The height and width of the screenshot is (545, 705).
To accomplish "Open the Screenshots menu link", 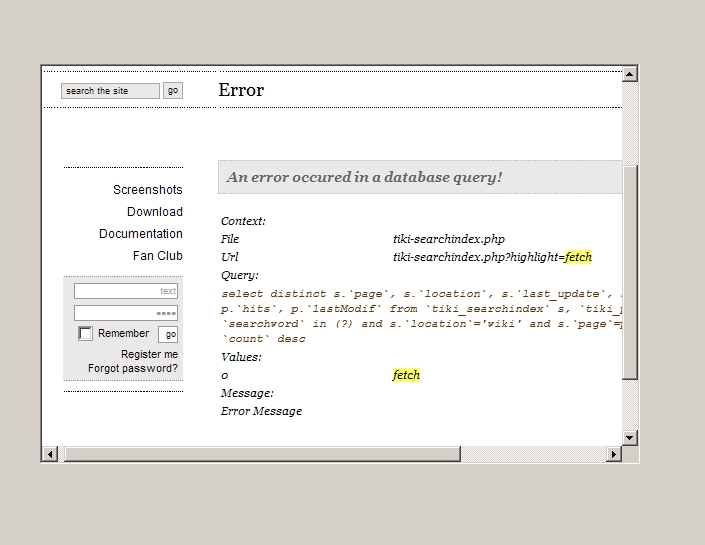I will [x=147, y=190].
